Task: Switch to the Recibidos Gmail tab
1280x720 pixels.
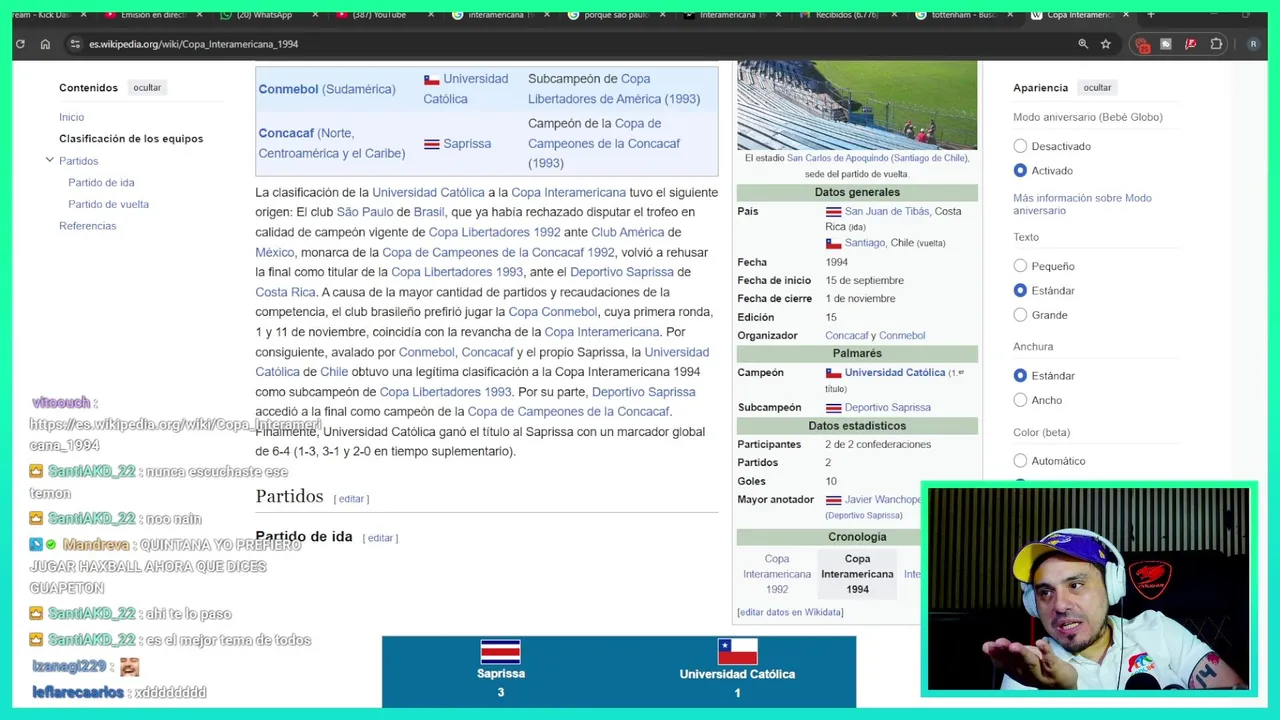Action: coord(845,15)
